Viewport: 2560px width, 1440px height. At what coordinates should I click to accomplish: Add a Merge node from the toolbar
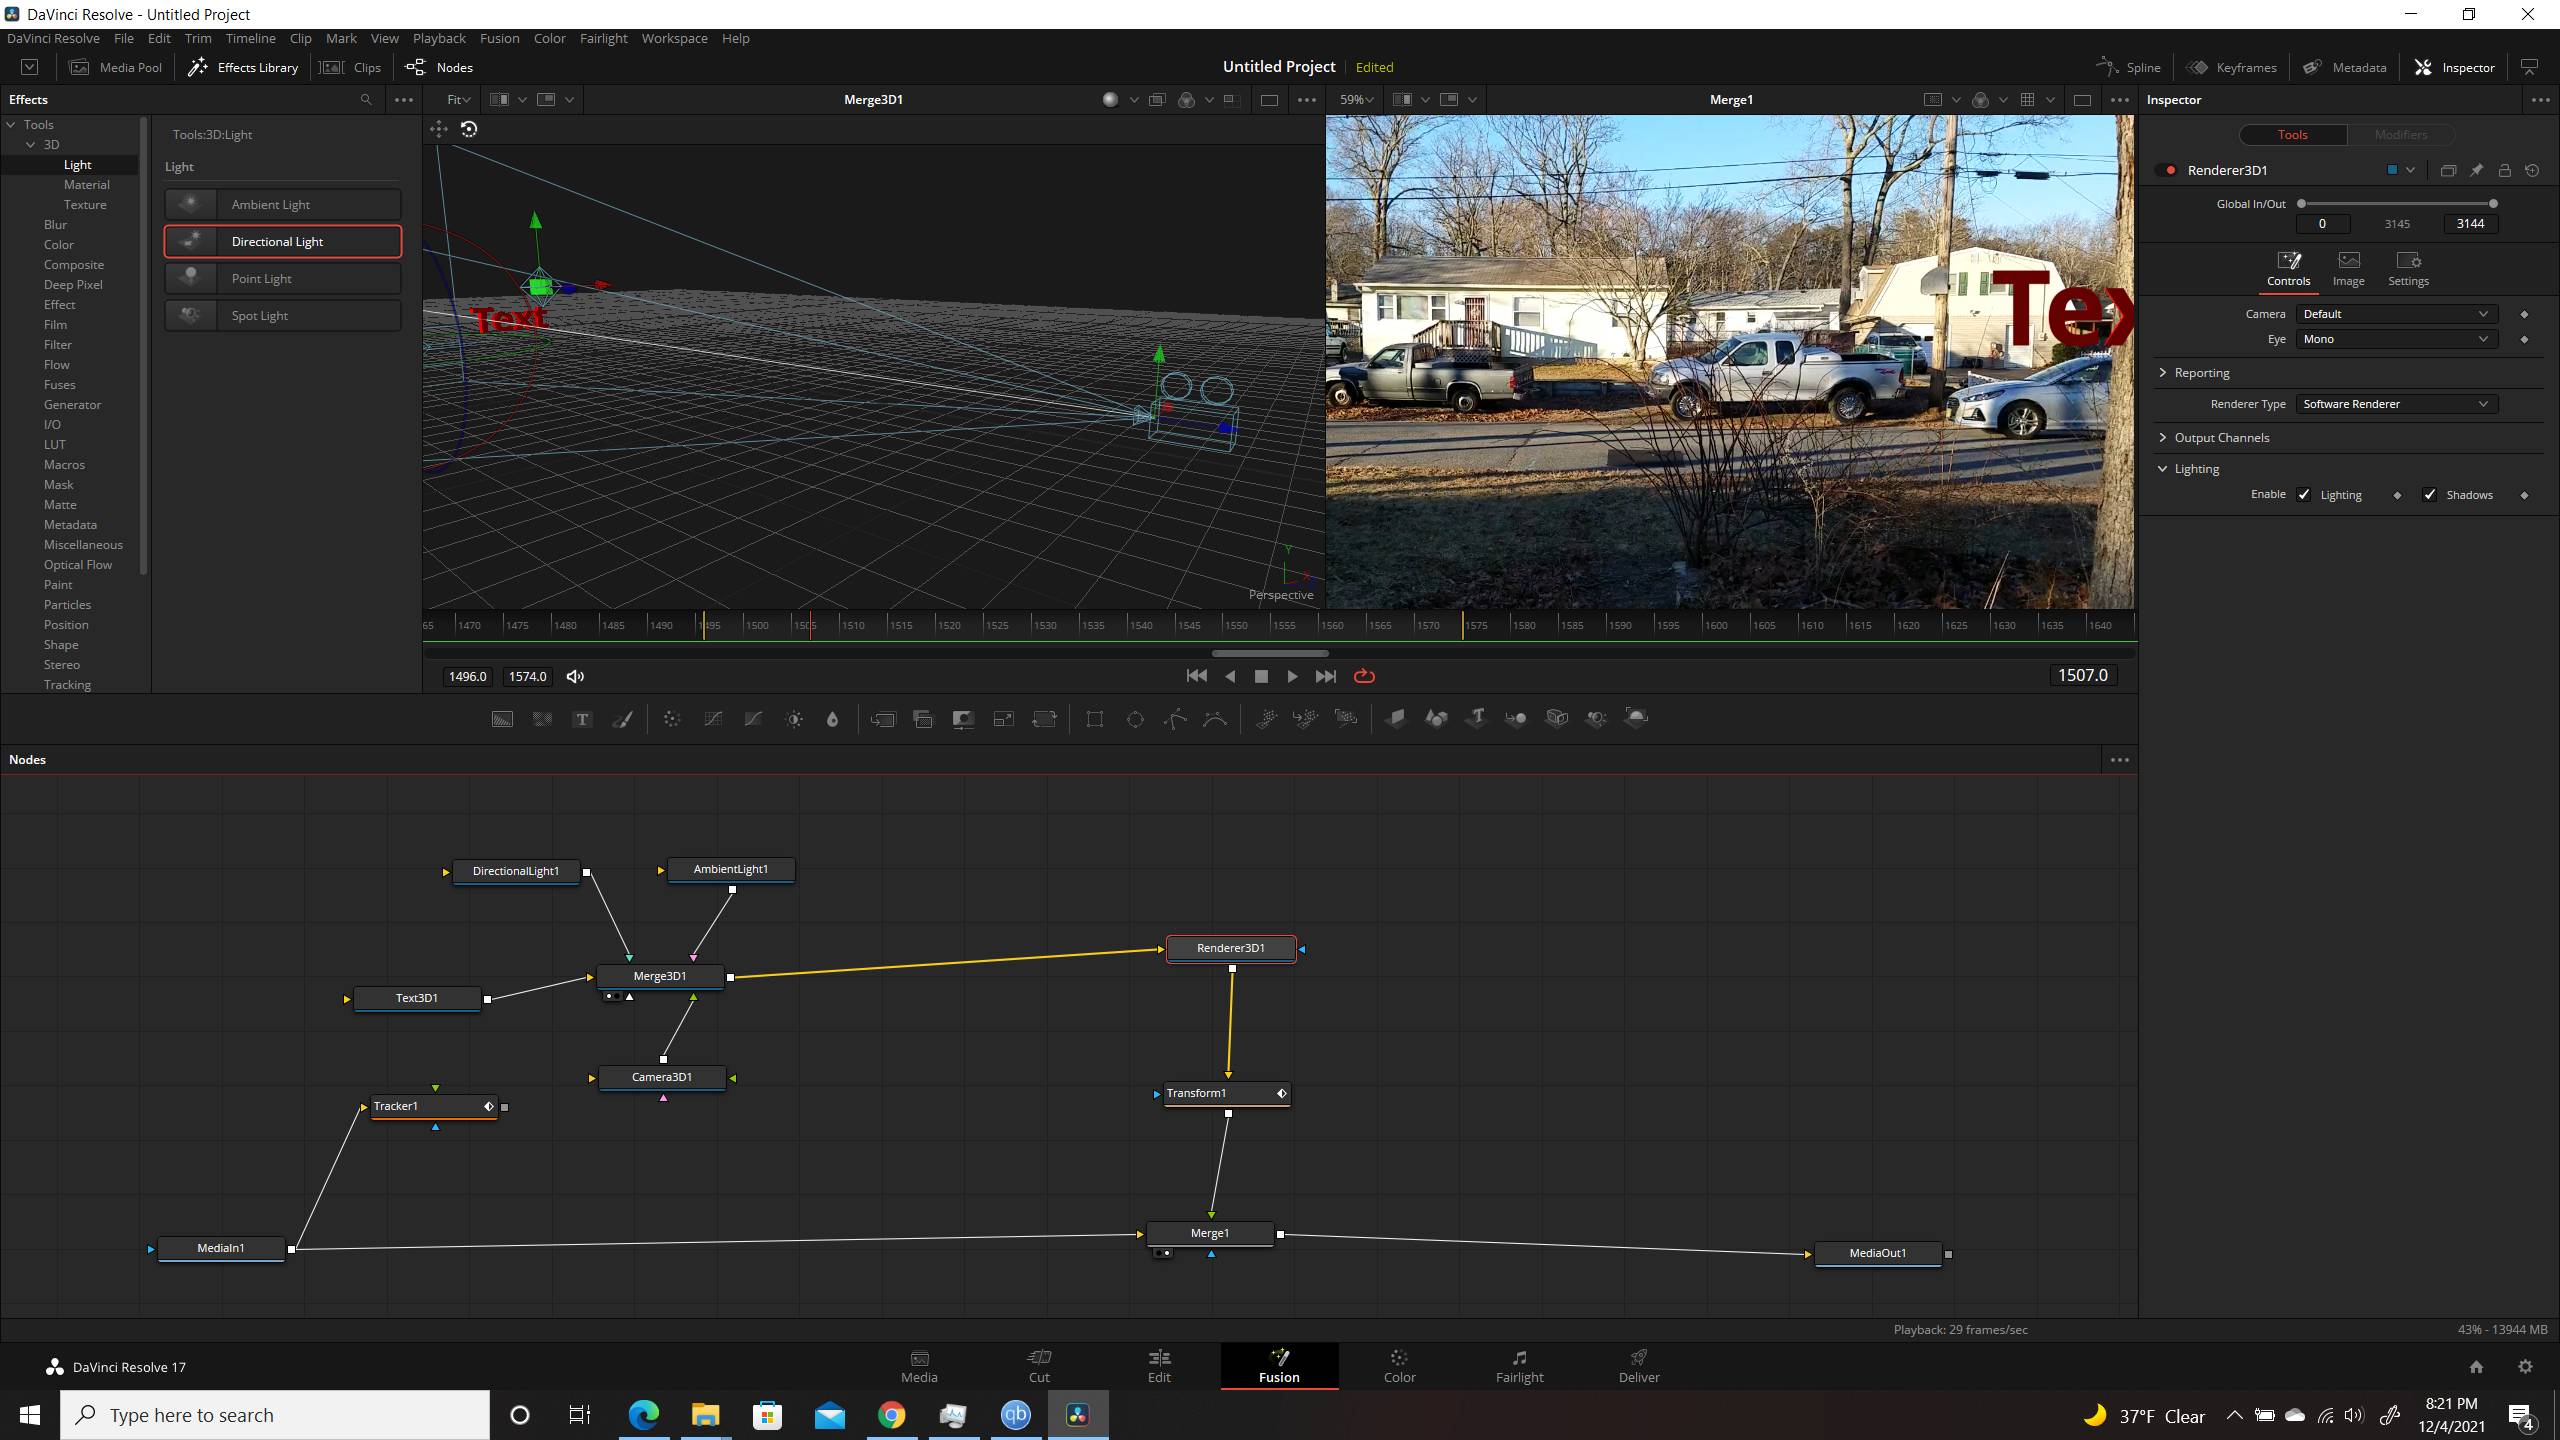point(883,719)
